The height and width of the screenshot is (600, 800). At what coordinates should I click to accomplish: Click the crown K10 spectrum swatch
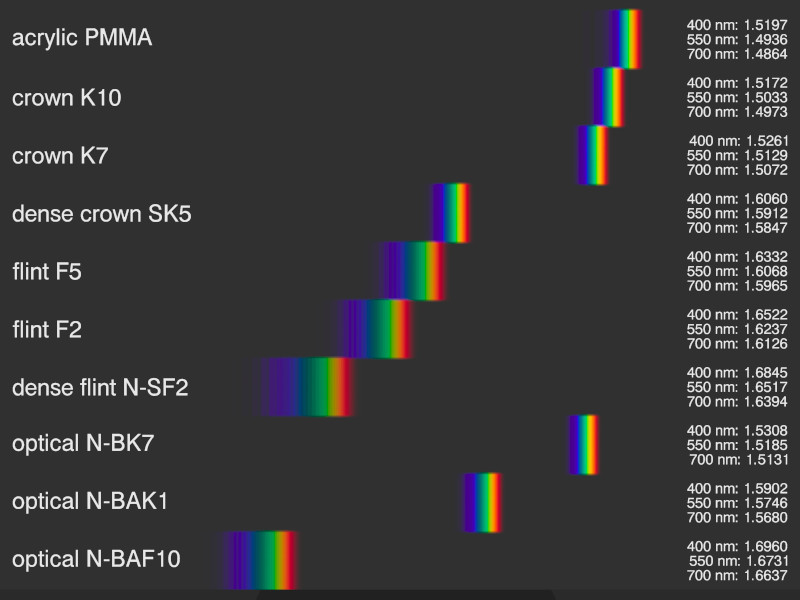(x=607, y=97)
